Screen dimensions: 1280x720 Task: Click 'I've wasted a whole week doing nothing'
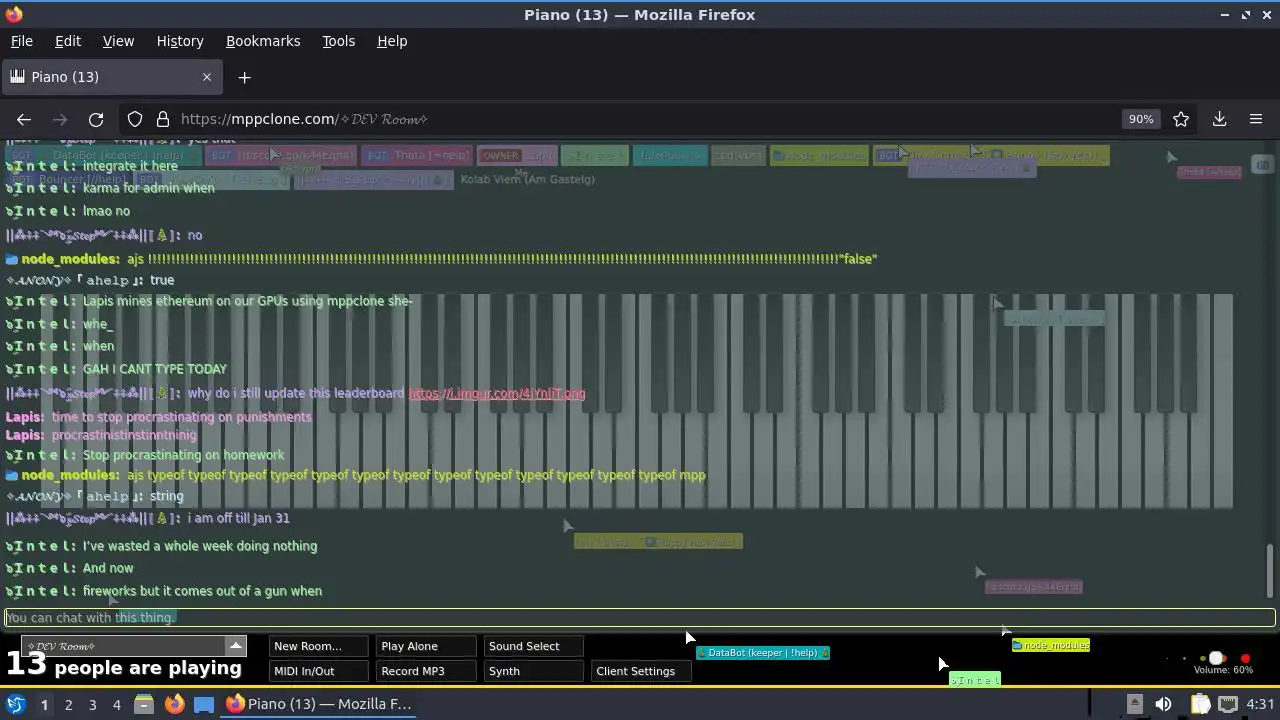[x=200, y=546]
